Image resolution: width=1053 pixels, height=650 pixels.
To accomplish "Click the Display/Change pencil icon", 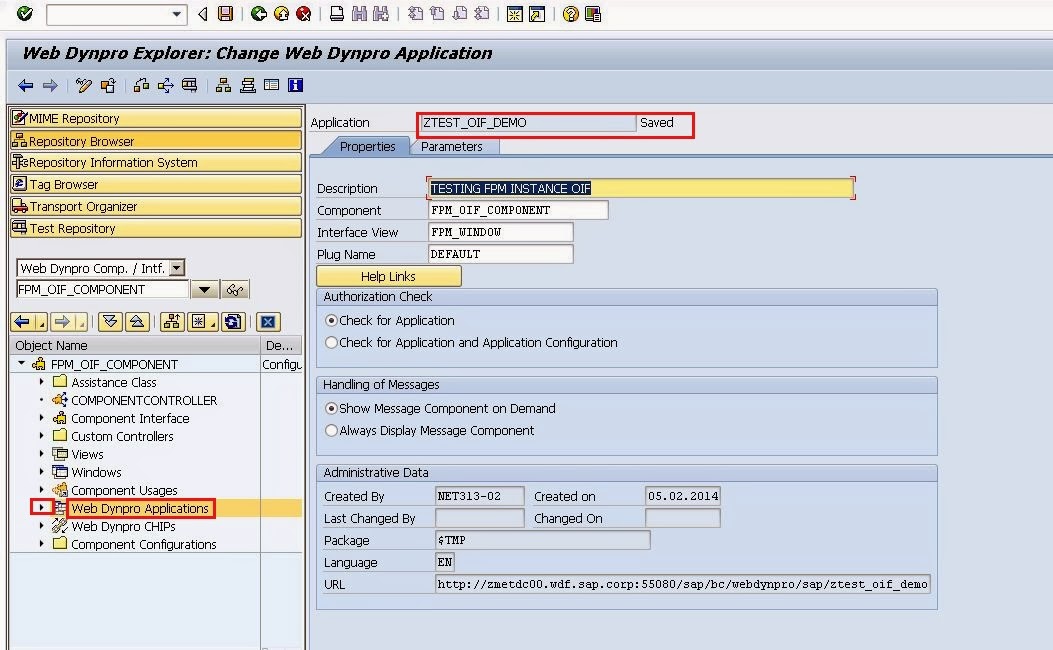I will point(85,86).
